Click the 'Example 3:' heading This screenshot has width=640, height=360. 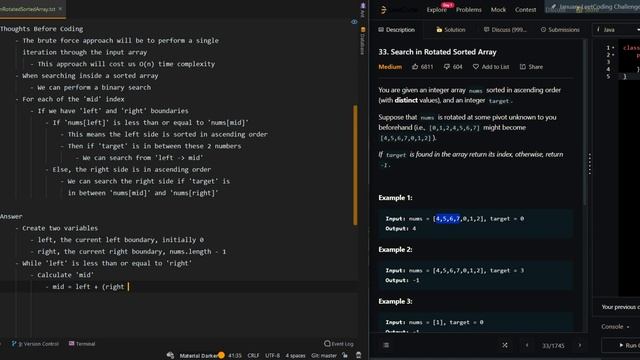pos(395,301)
